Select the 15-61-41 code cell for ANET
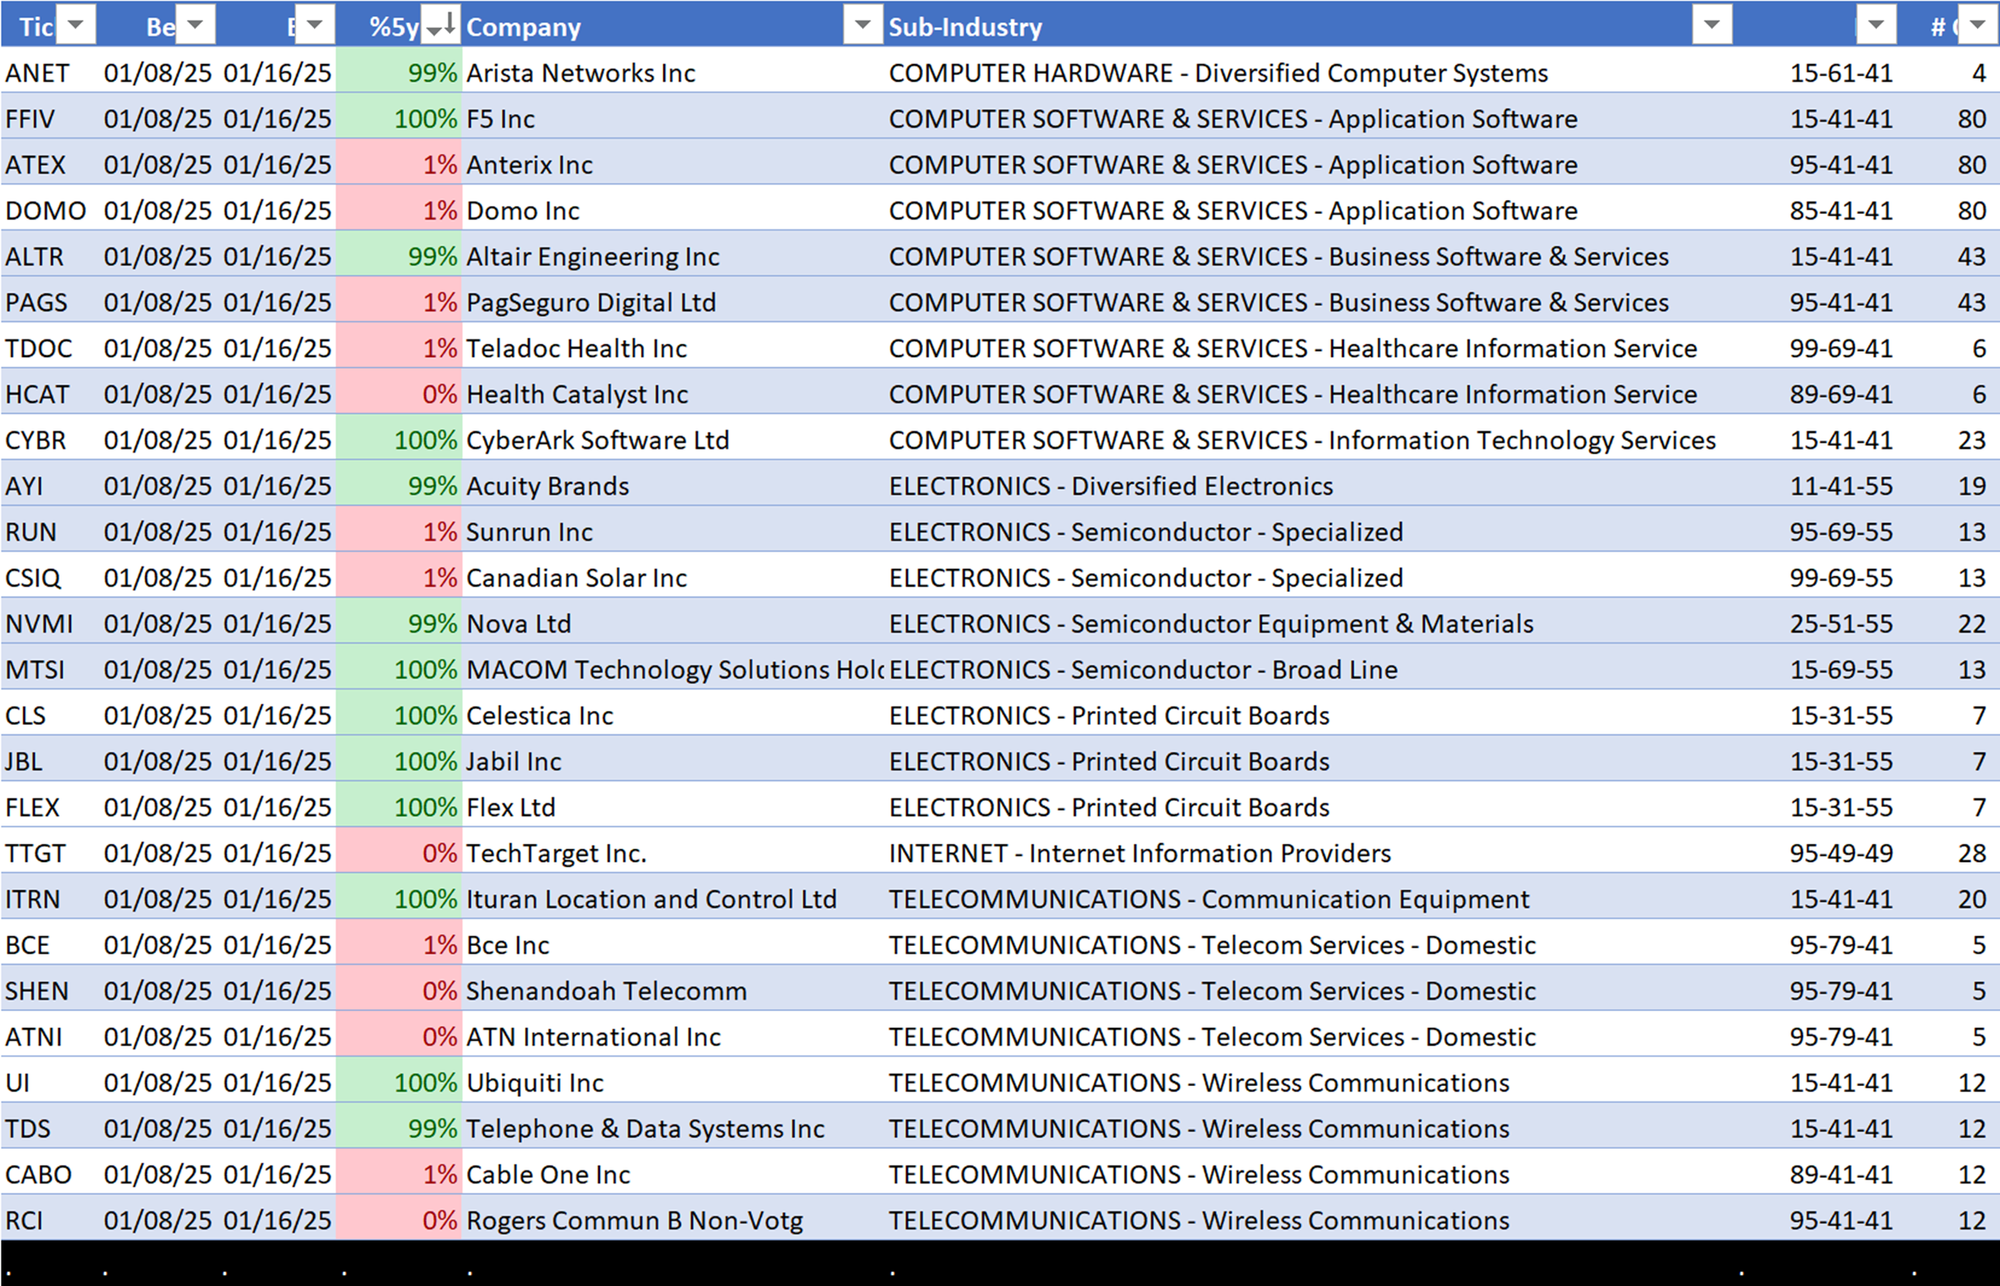The height and width of the screenshot is (1286, 2000). [1840, 73]
